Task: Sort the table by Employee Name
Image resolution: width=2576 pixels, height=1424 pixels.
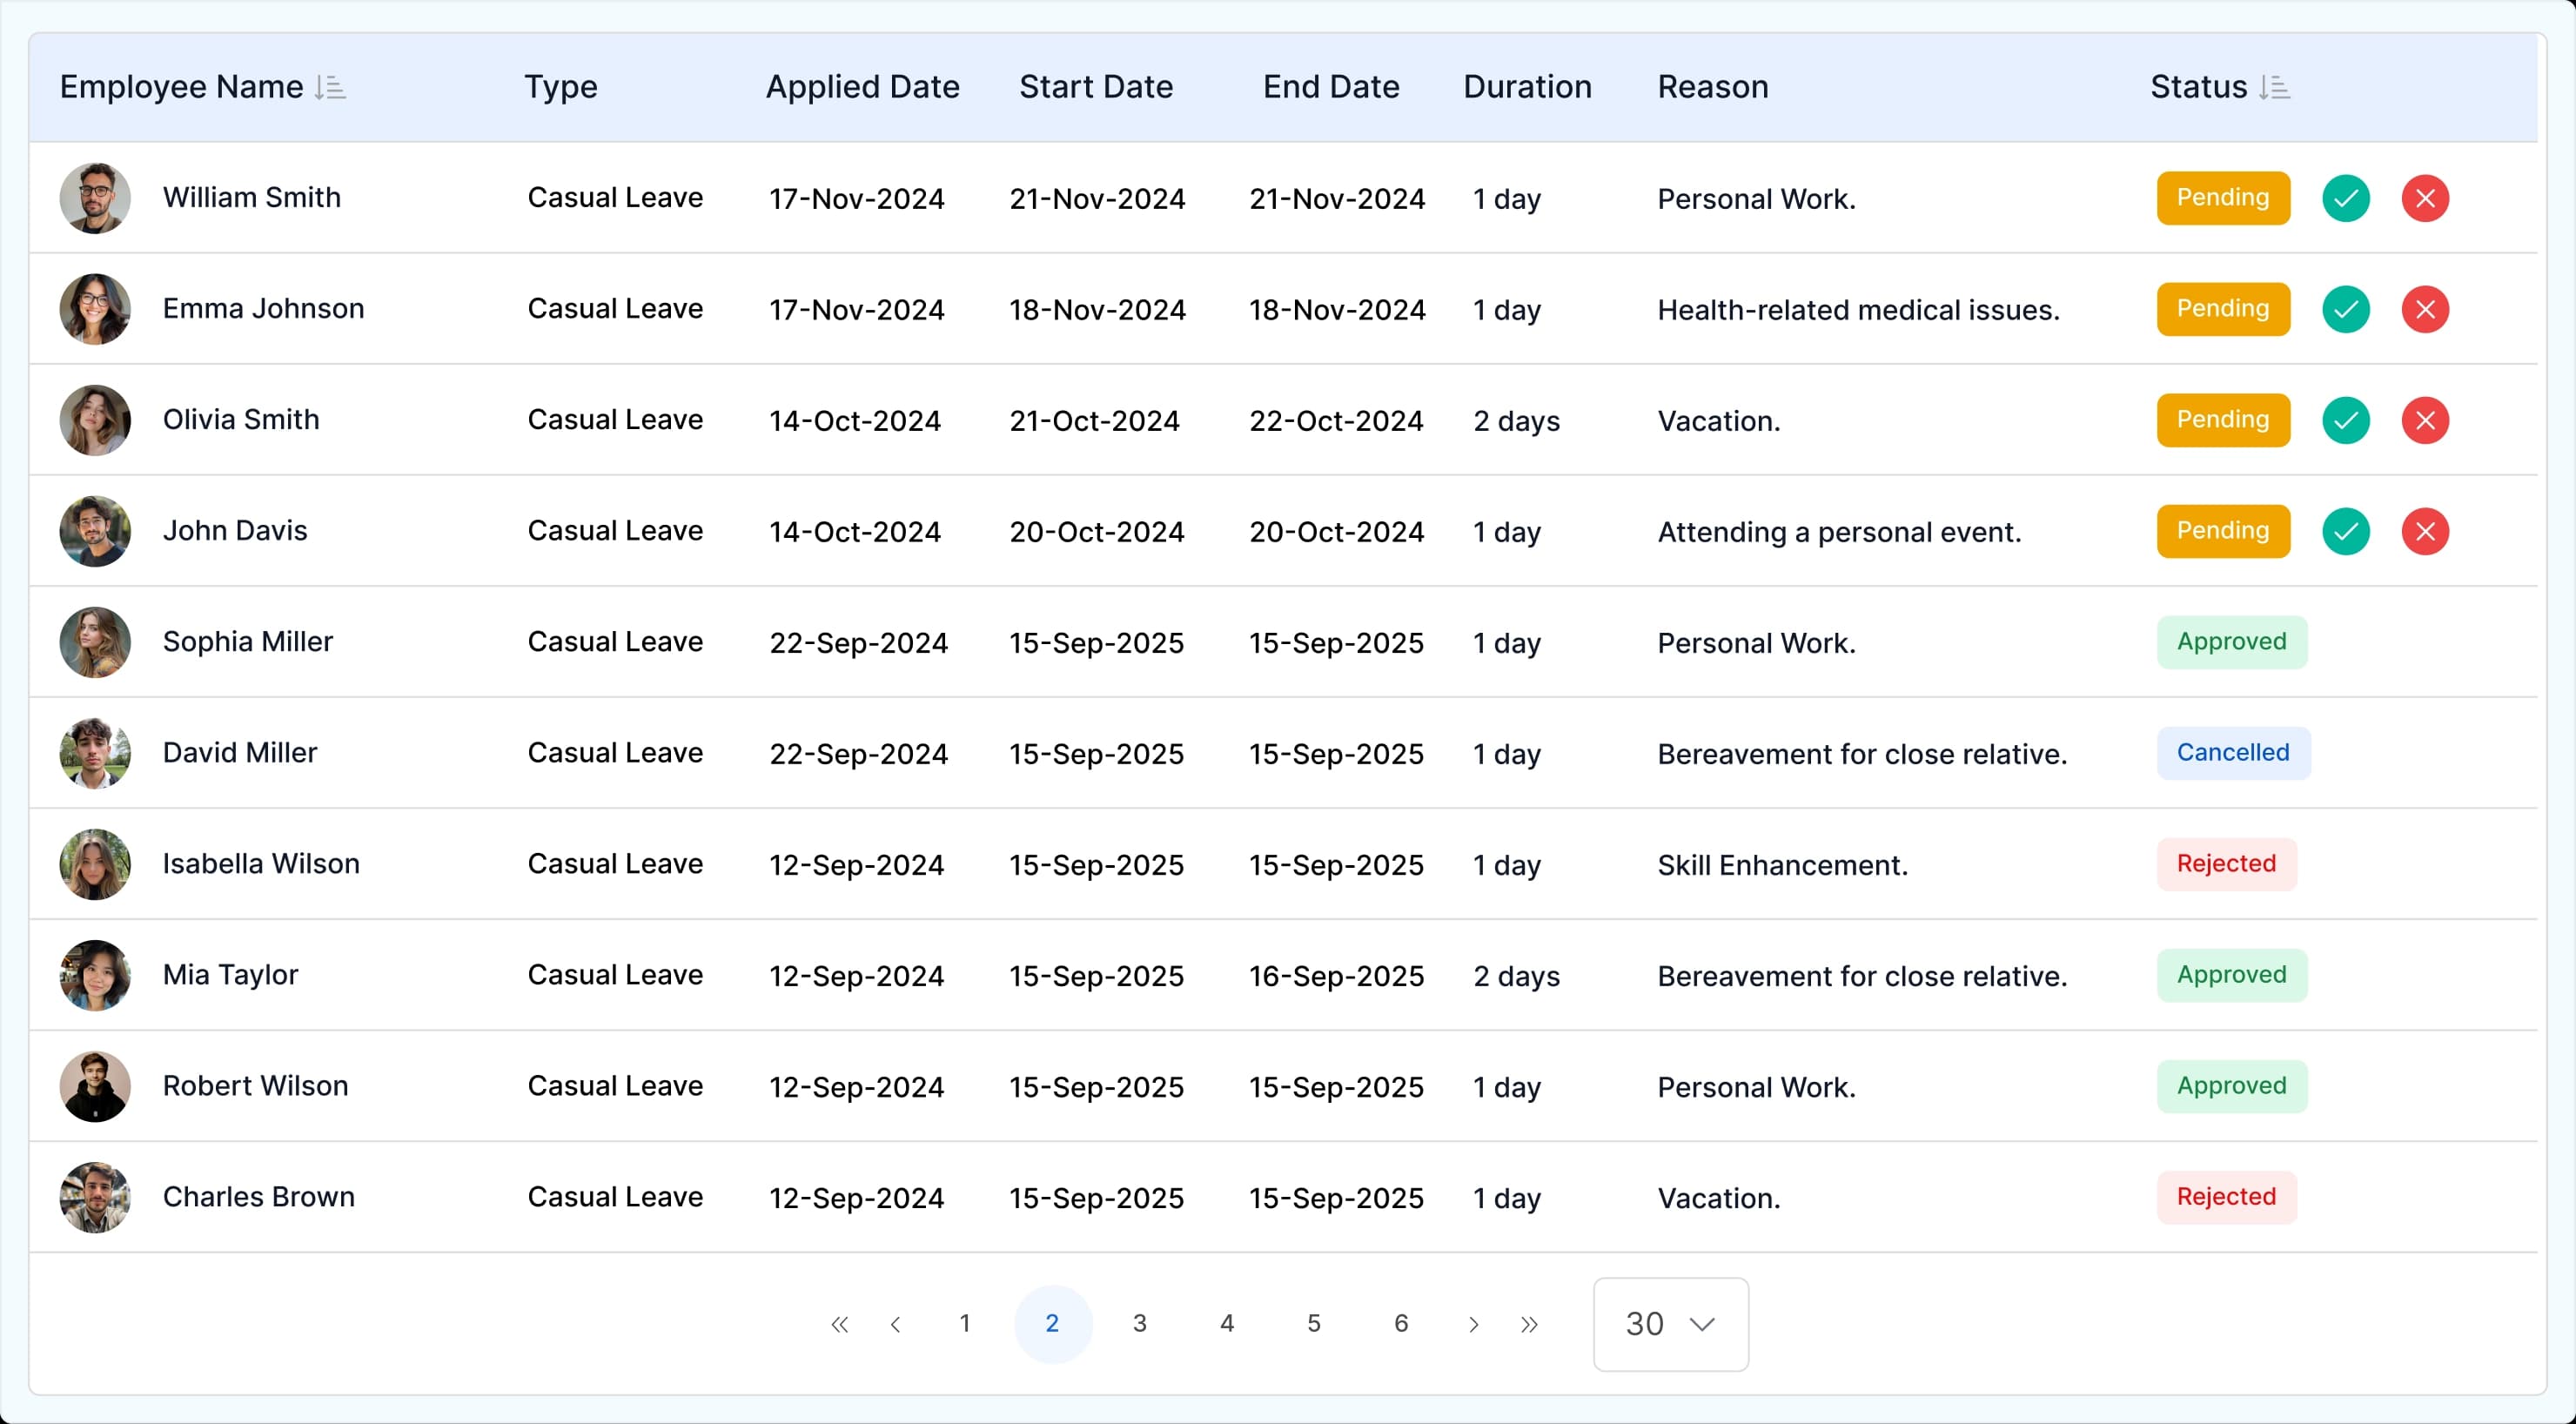Action: click(330, 87)
